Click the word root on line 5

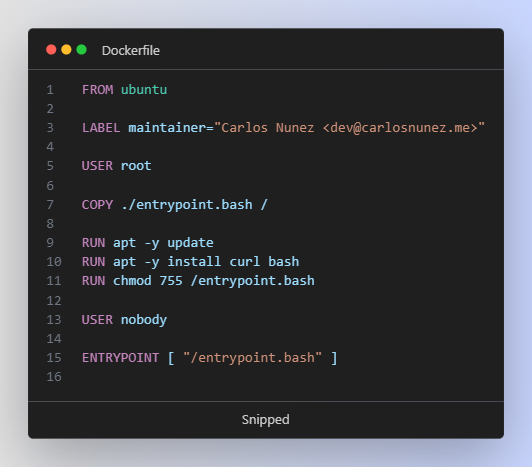point(136,166)
